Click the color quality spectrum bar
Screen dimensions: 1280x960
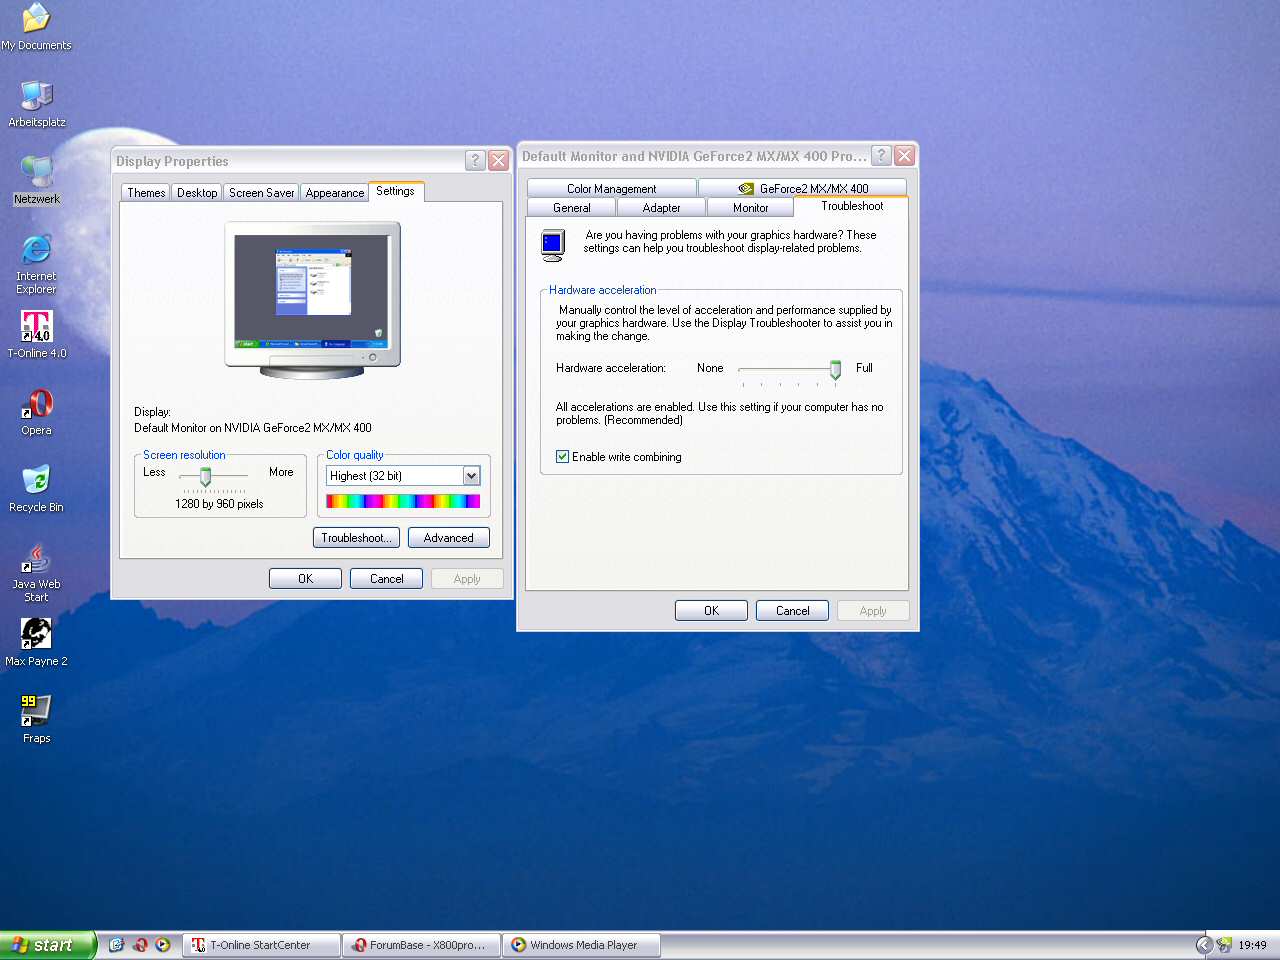[x=403, y=501]
